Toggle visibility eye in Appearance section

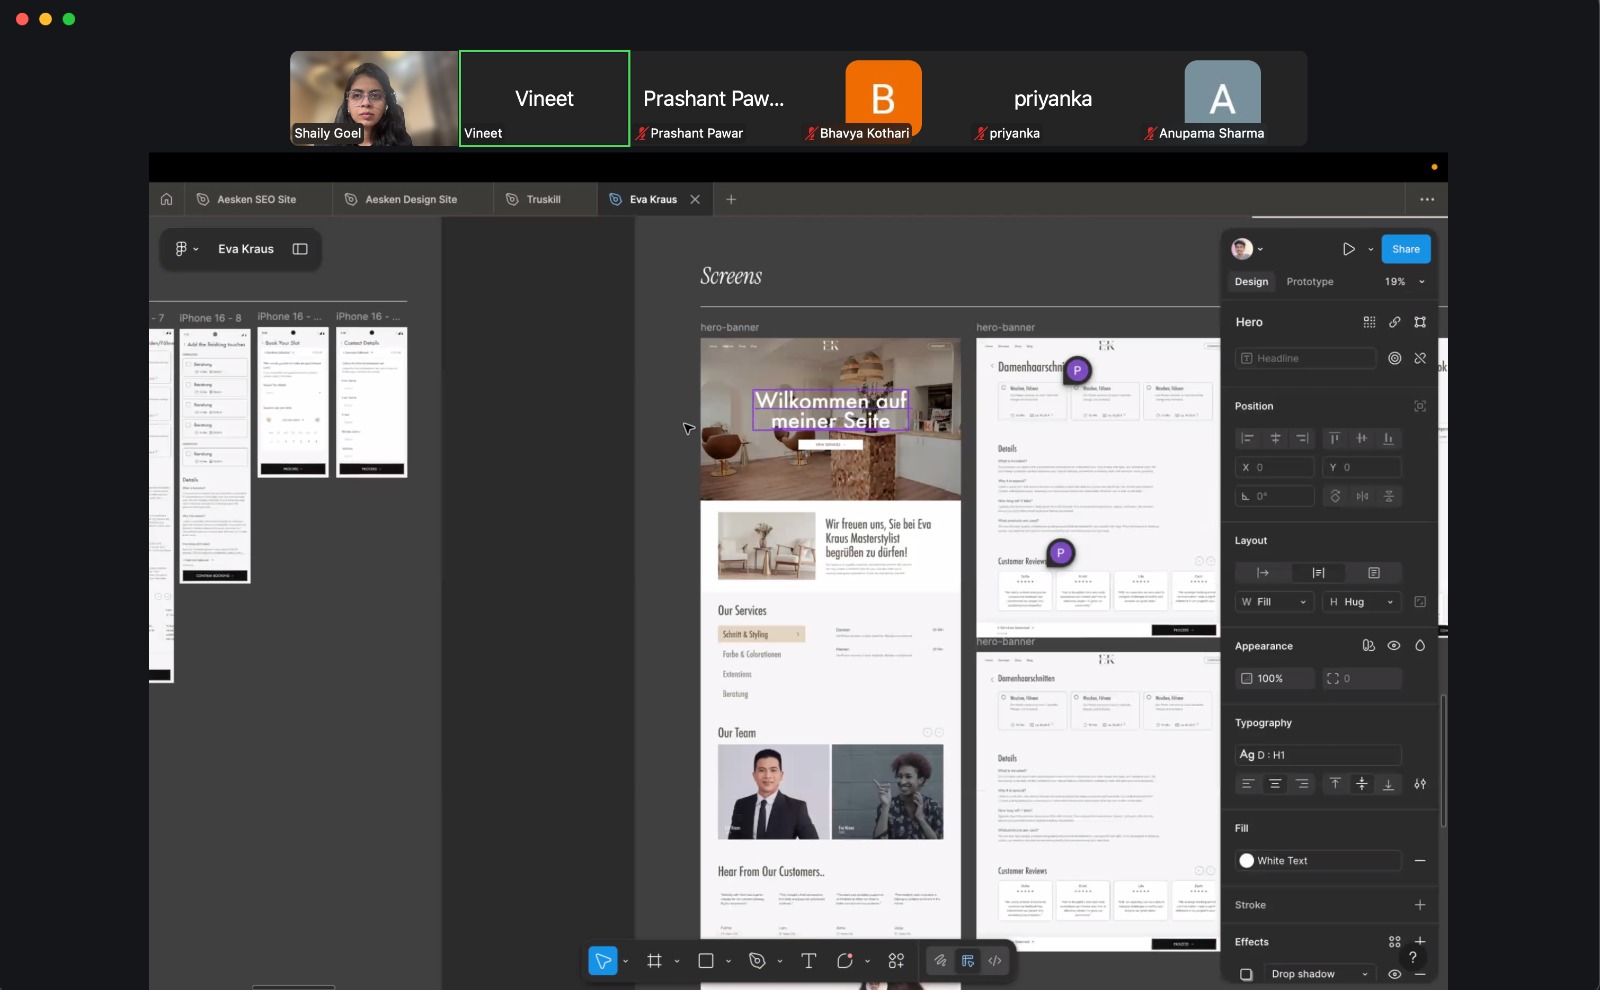click(1394, 646)
